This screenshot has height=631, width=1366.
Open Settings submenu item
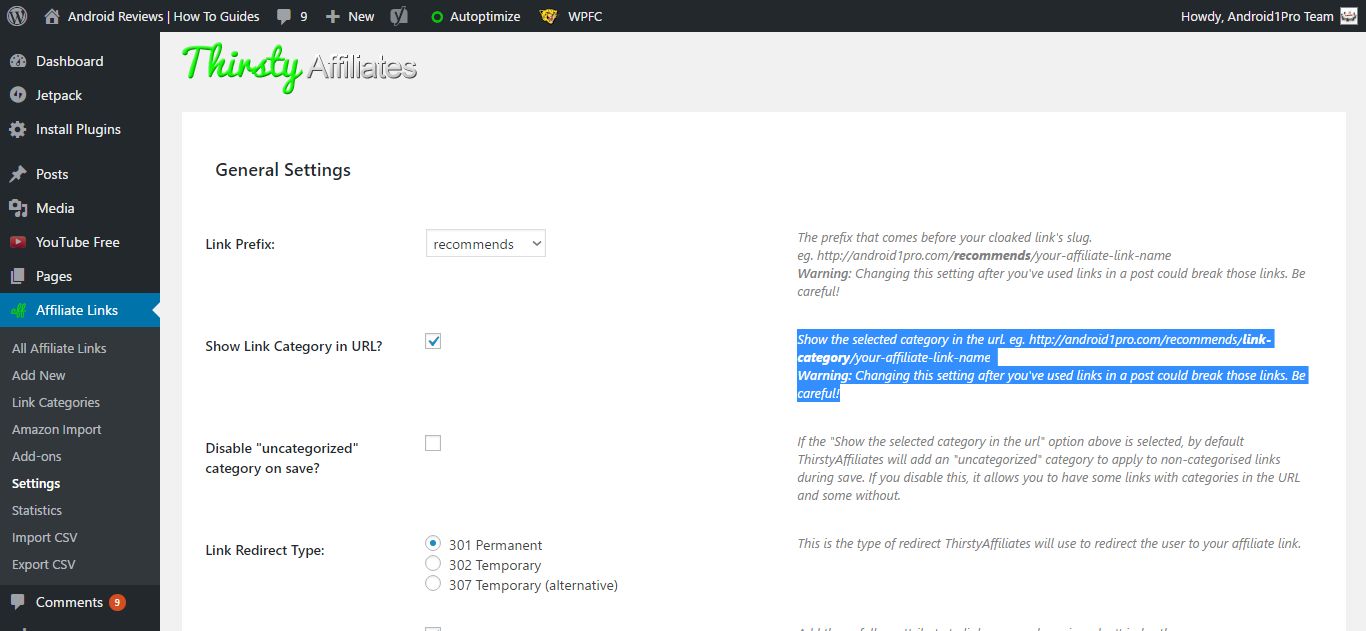36,483
